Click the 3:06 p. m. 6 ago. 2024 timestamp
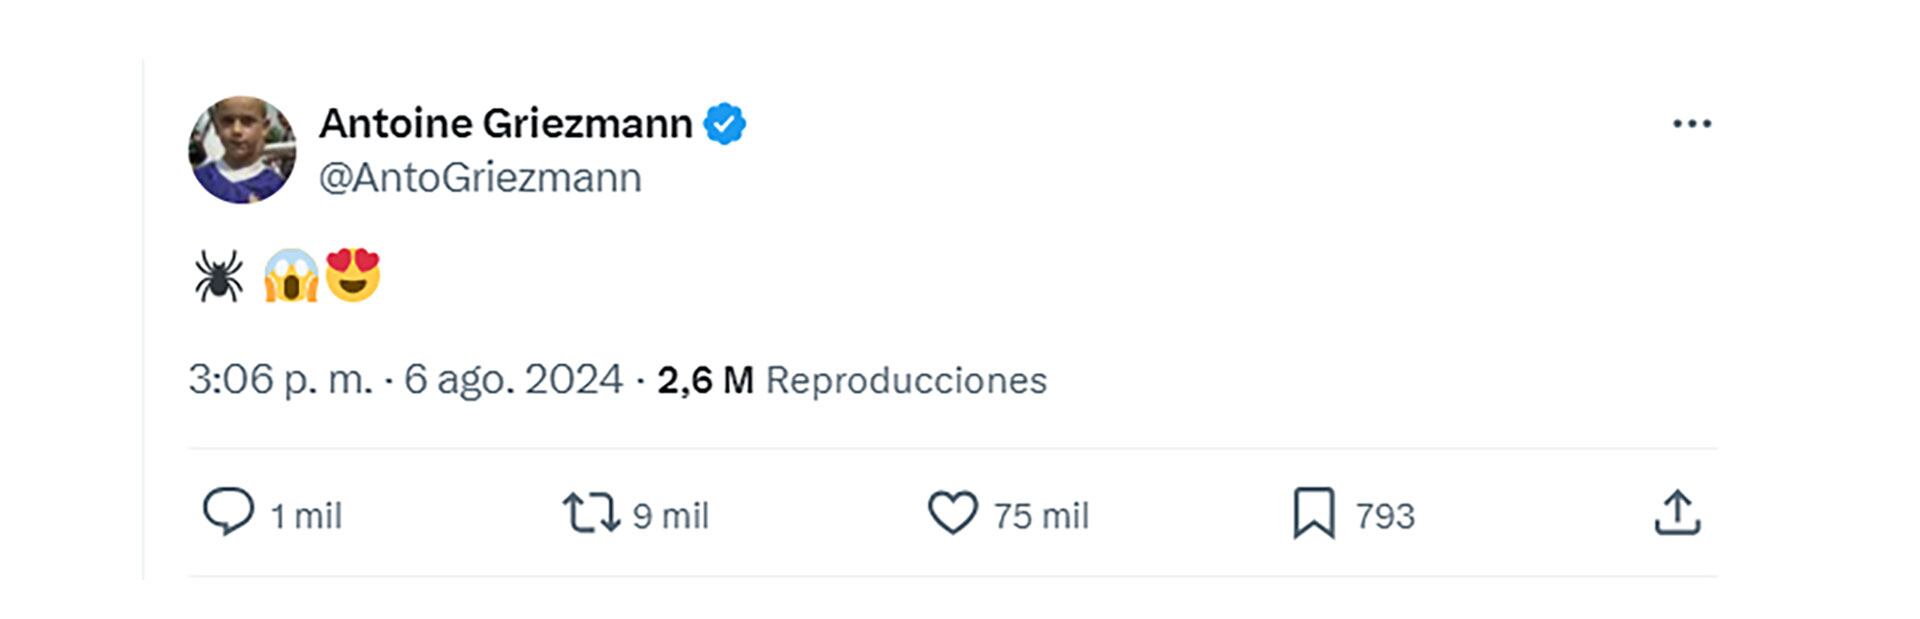Viewport: 1920px width, 619px height. (405, 380)
